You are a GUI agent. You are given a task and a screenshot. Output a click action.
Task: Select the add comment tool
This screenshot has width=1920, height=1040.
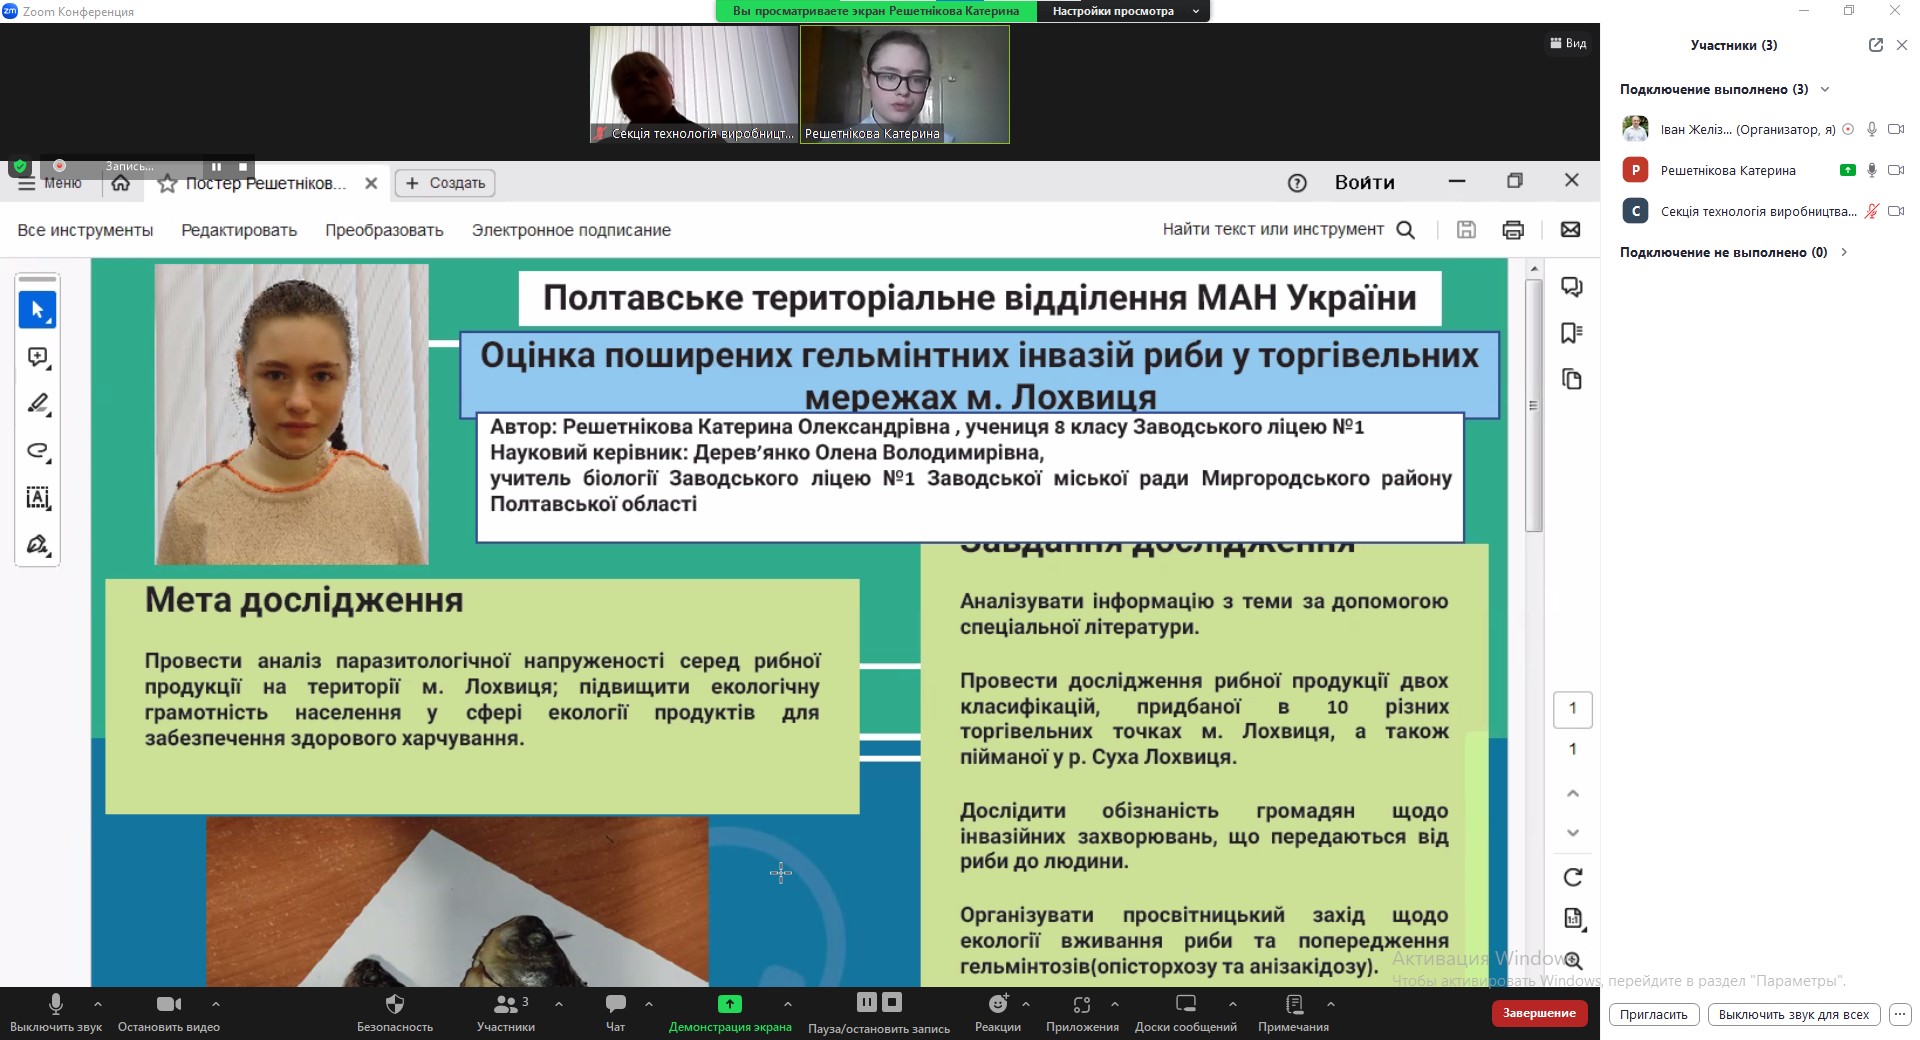pyautogui.click(x=38, y=357)
